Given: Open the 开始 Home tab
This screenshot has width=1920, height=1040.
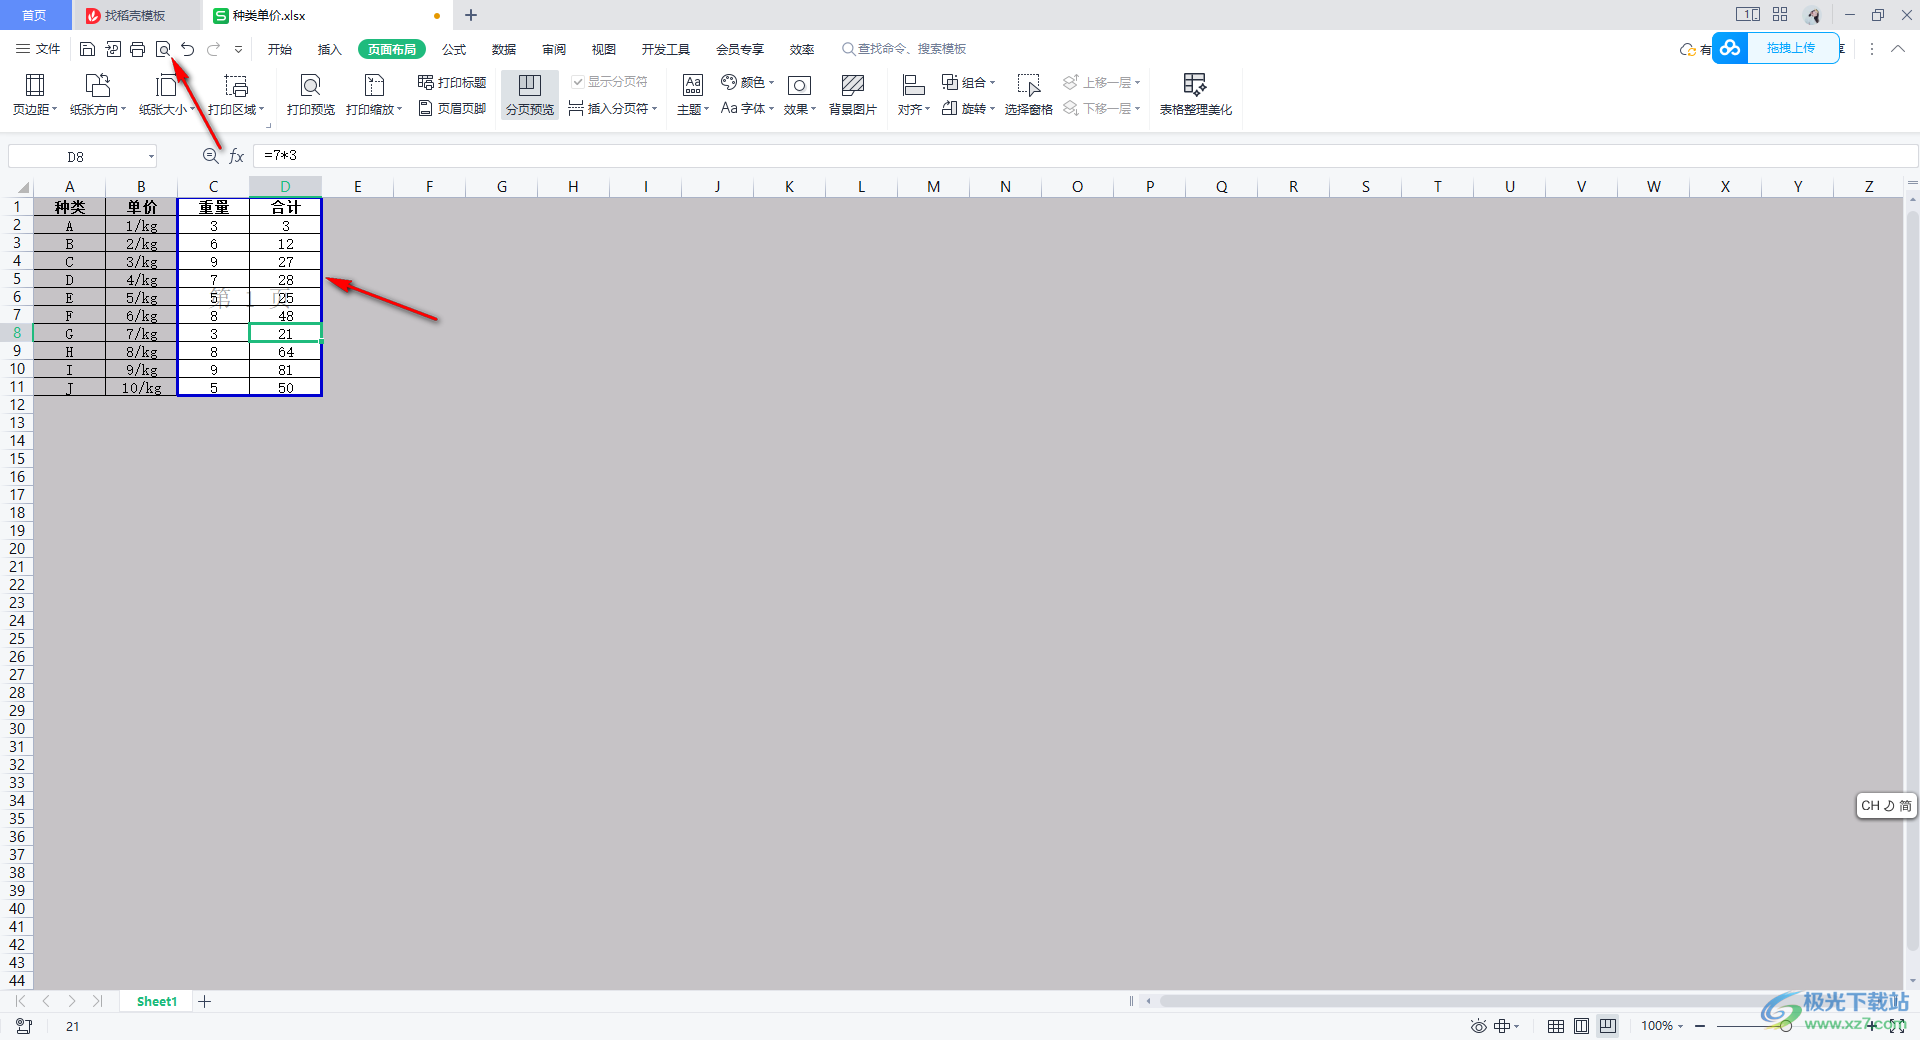Looking at the screenshot, I should [280, 49].
